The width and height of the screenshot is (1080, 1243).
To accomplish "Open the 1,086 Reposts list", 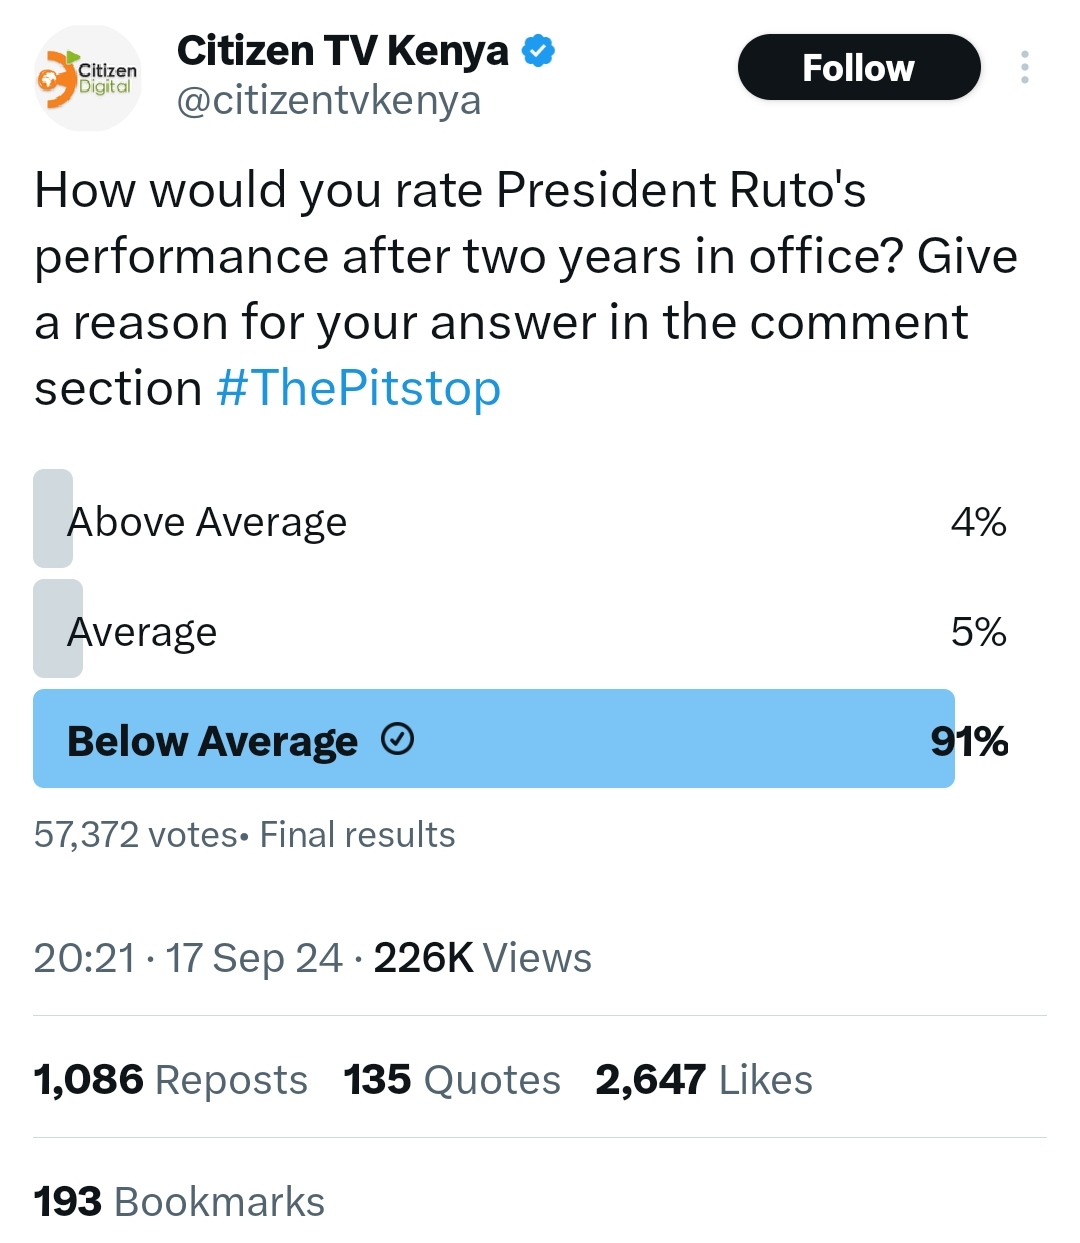I will (171, 1080).
